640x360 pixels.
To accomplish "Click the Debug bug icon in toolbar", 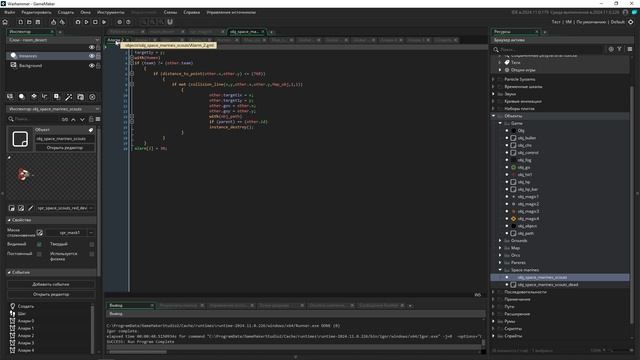I will [x=78, y=22].
